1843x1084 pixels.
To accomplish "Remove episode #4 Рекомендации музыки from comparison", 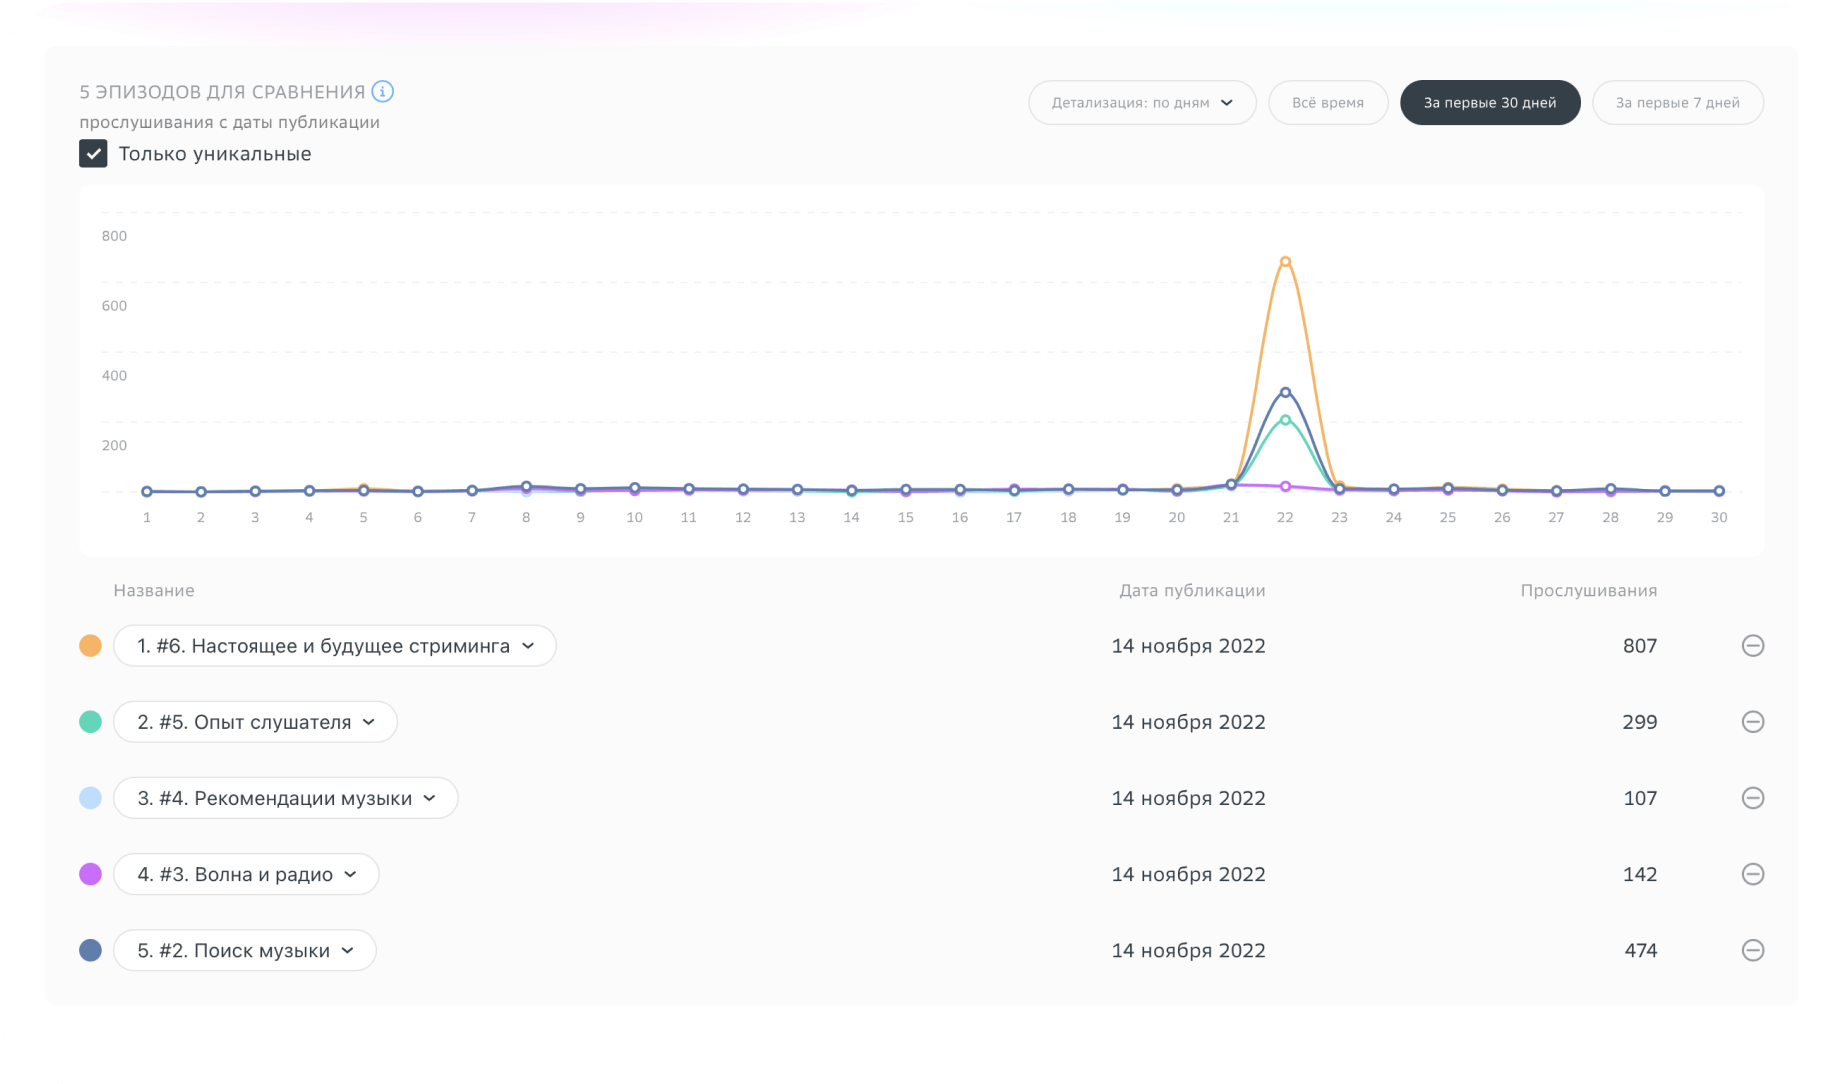I will (x=1752, y=798).
